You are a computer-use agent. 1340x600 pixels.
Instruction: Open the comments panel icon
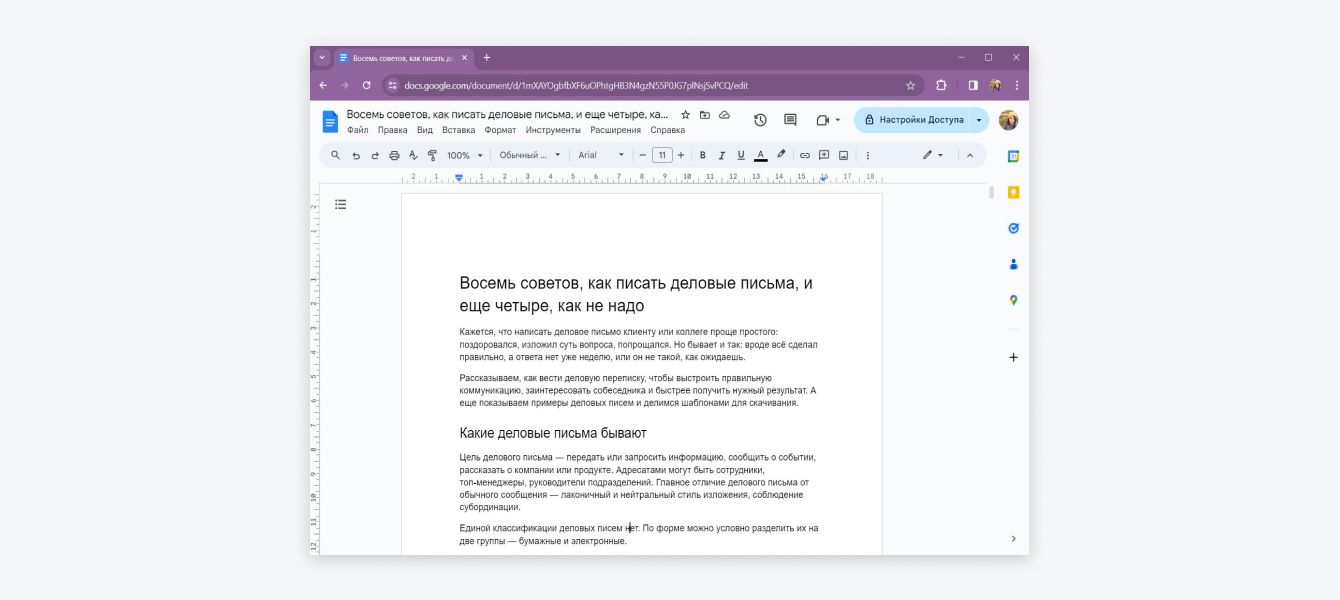tap(790, 120)
